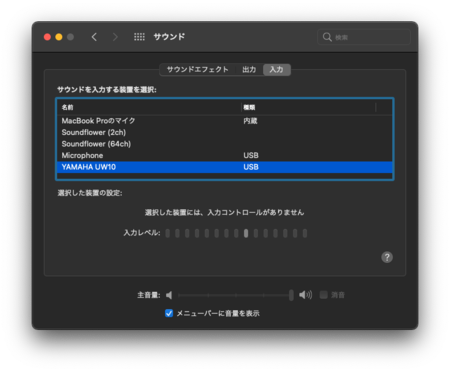The height and width of the screenshot is (372, 450).
Task: Show all preferences grid icon
Action: click(139, 37)
